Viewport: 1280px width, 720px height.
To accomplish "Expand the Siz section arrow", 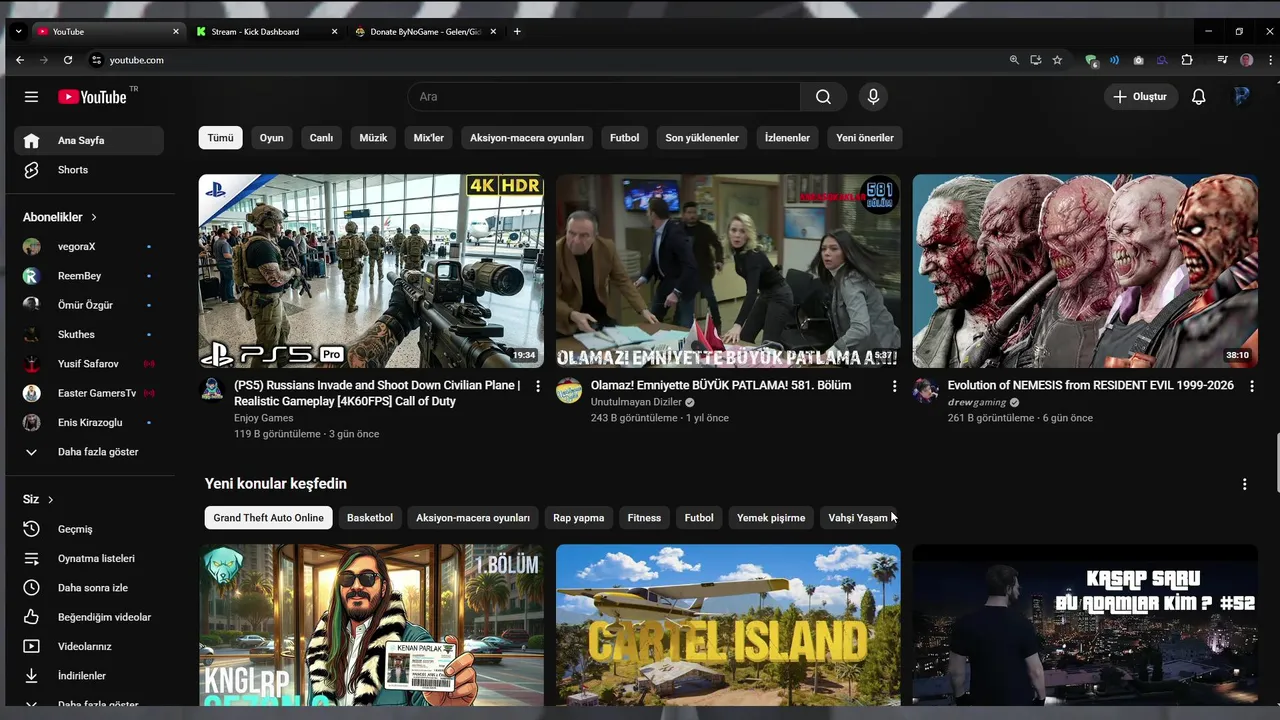I will coord(50,499).
